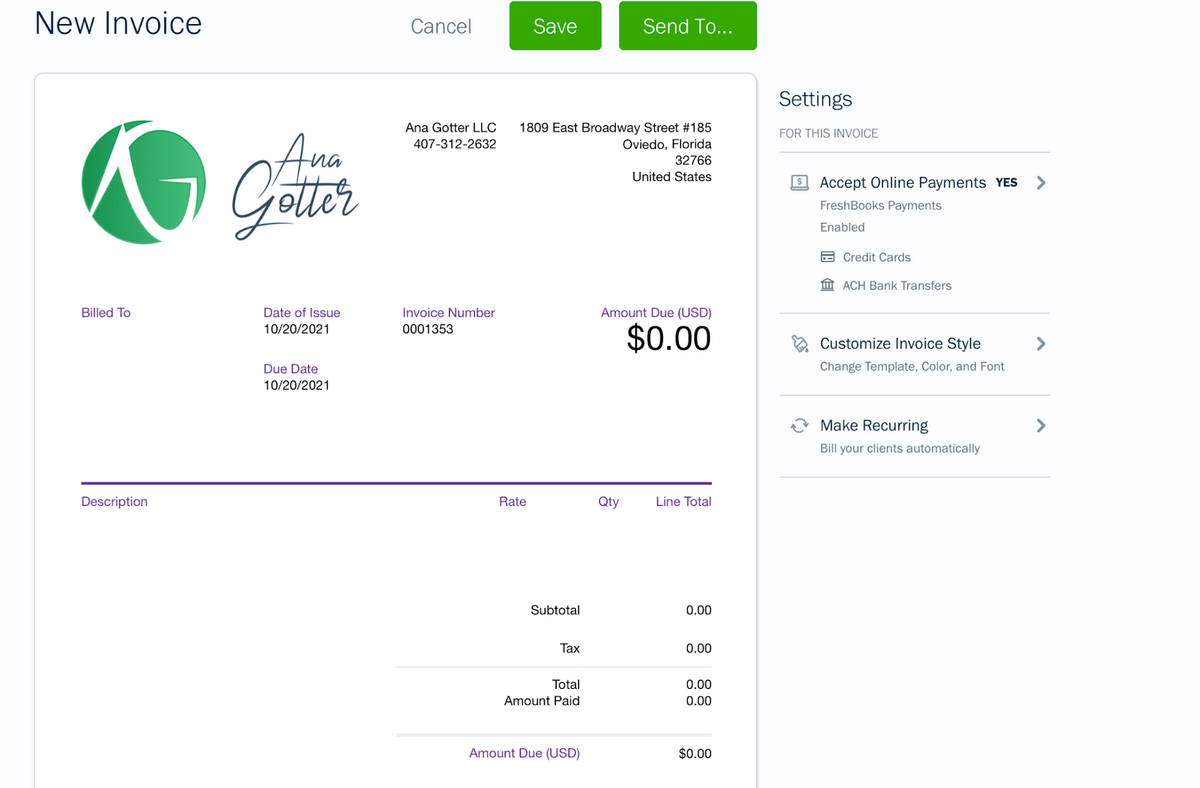The image size is (1200, 788).
Task: Expand Accept Online Payments chevron
Action: coord(1041,183)
